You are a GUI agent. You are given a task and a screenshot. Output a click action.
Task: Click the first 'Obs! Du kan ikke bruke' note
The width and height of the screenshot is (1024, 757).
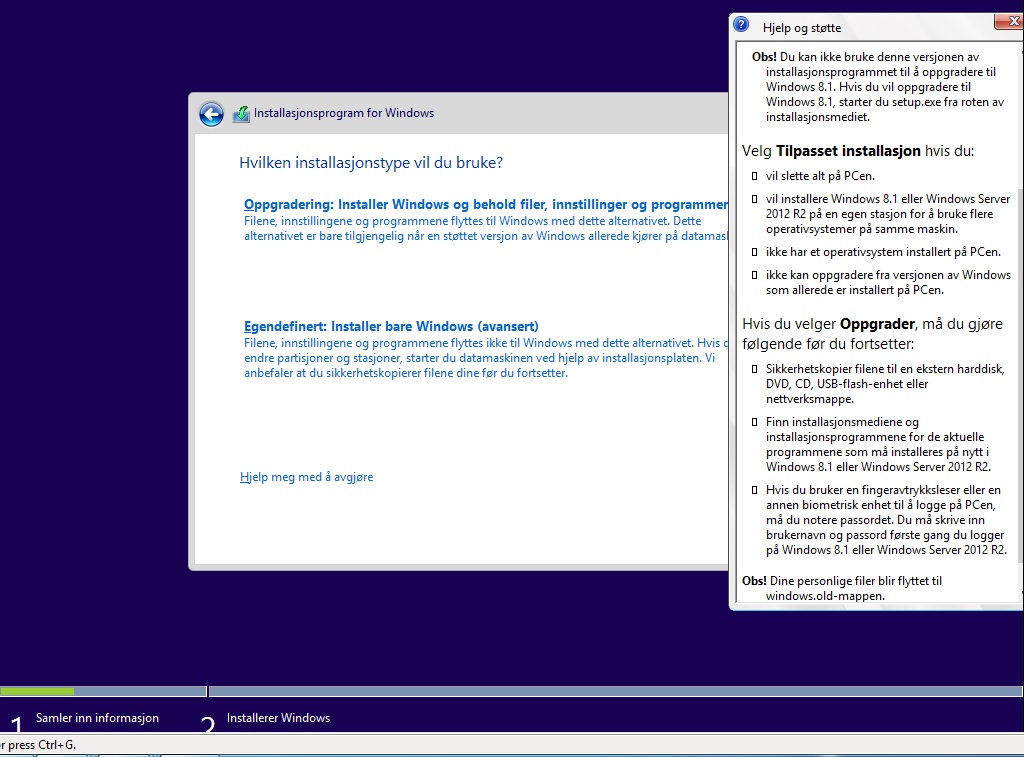[x=878, y=87]
